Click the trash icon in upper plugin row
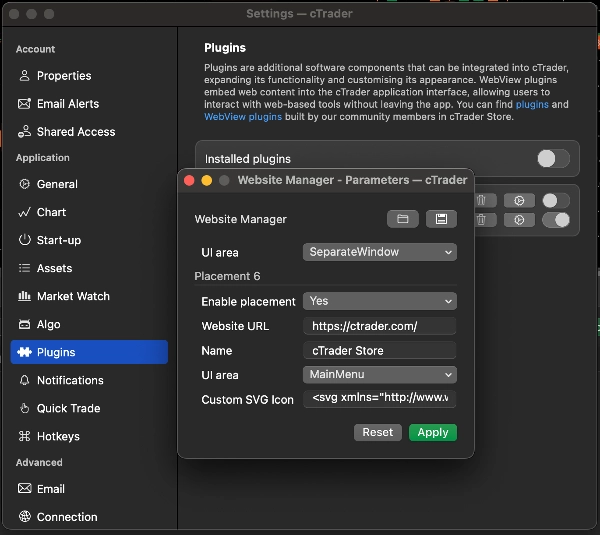Viewport: 600px width, 535px height. pyautogui.click(x=482, y=200)
